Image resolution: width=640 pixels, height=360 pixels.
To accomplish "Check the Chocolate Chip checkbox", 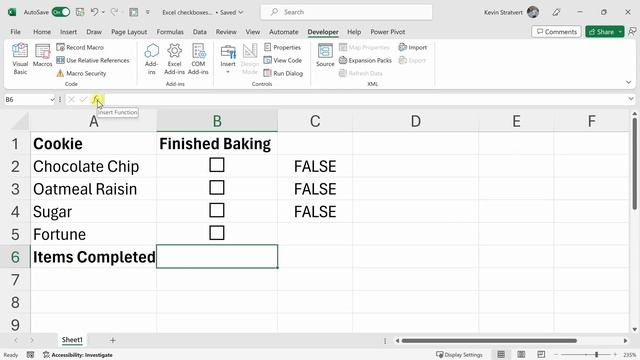I will (217, 165).
